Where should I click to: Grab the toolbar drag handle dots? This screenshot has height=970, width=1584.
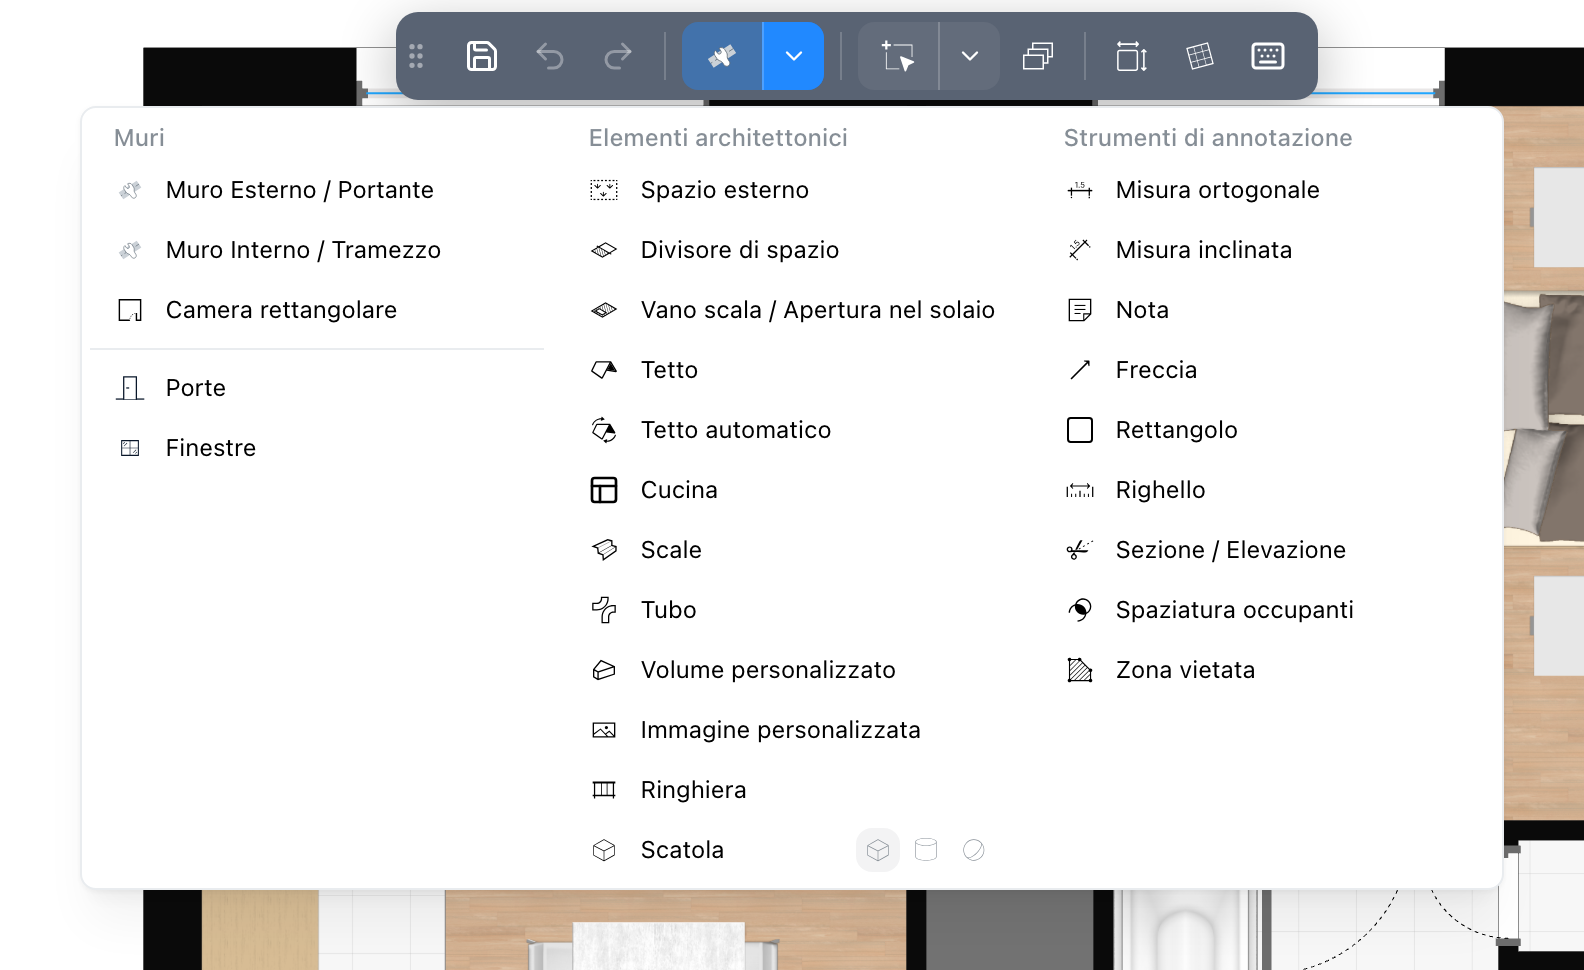click(x=416, y=56)
